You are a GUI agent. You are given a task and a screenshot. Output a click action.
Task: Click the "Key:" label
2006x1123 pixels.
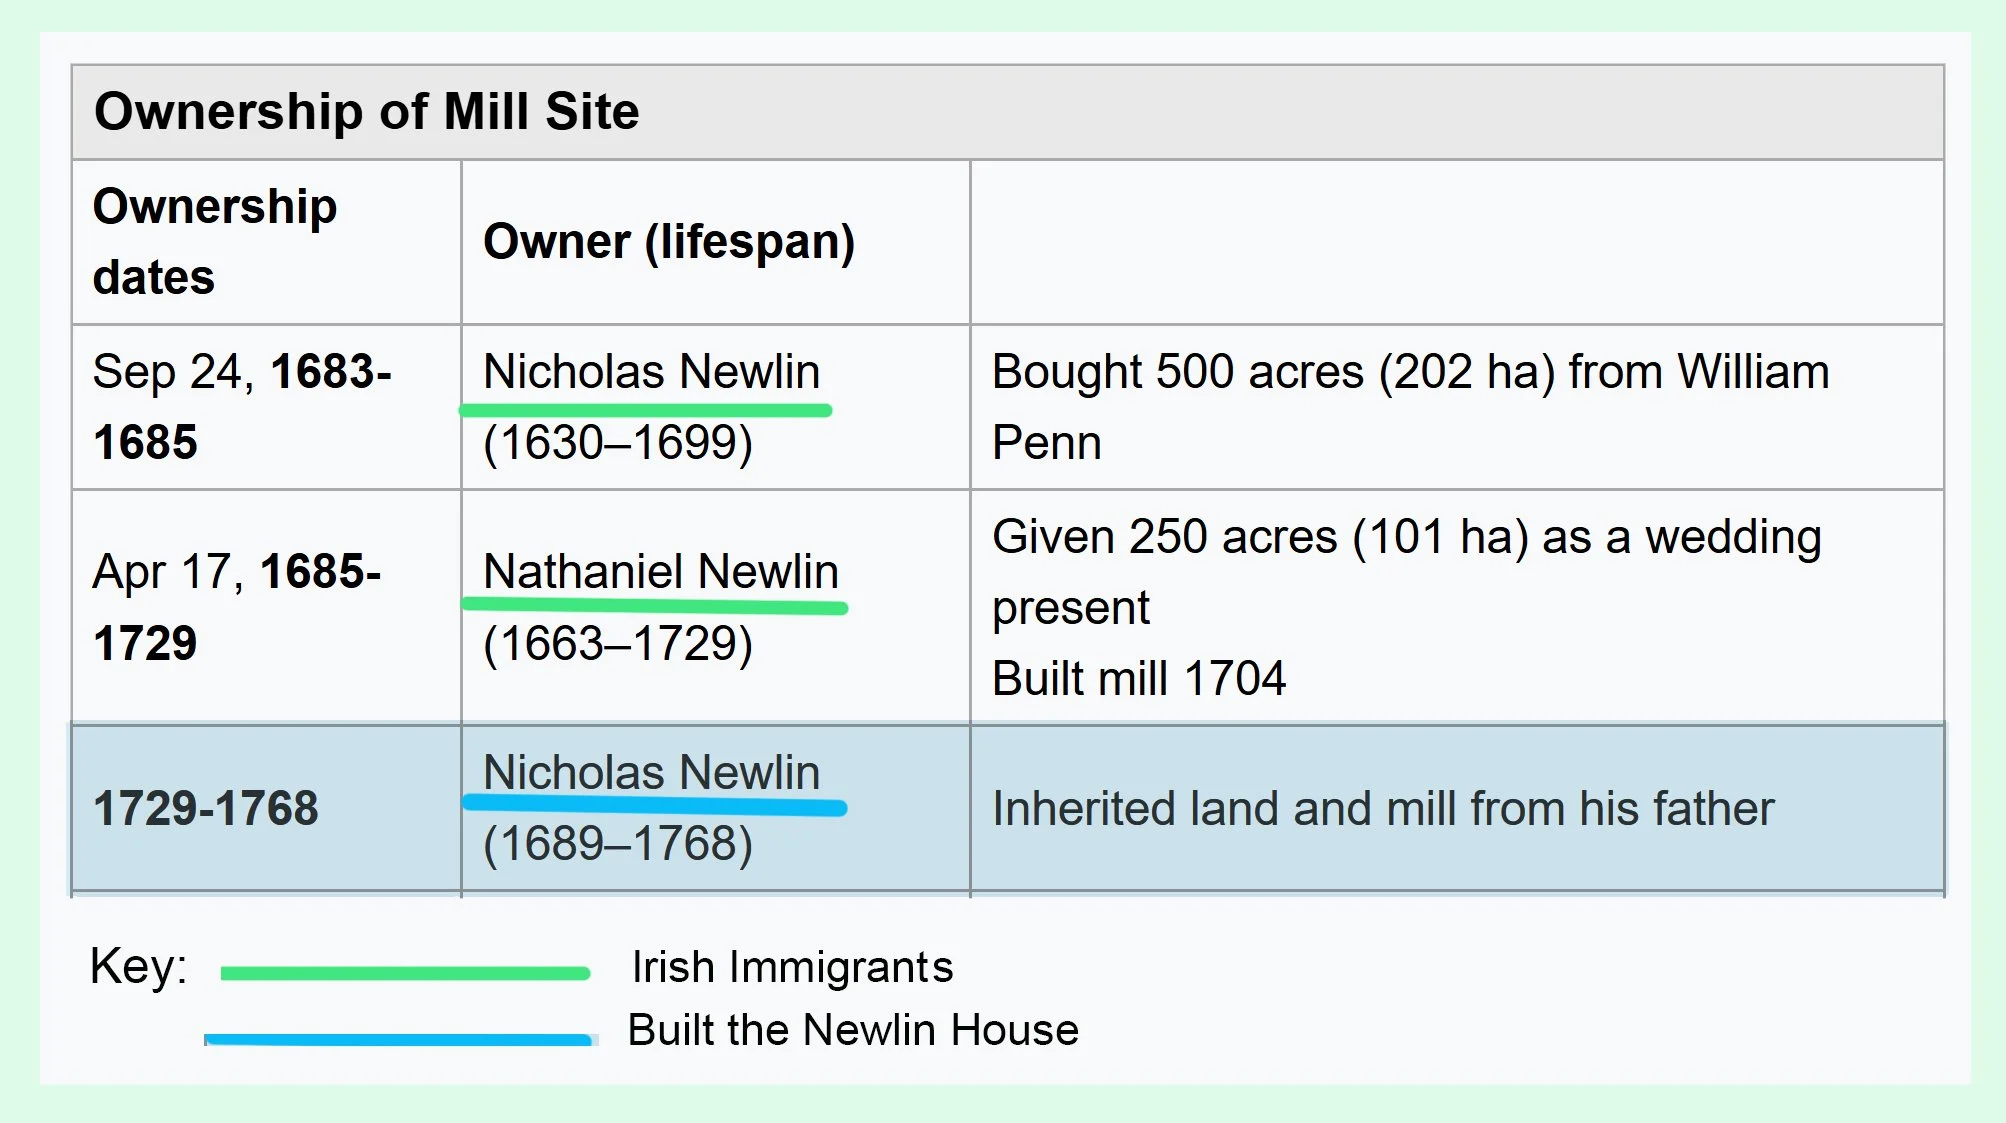tap(138, 967)
